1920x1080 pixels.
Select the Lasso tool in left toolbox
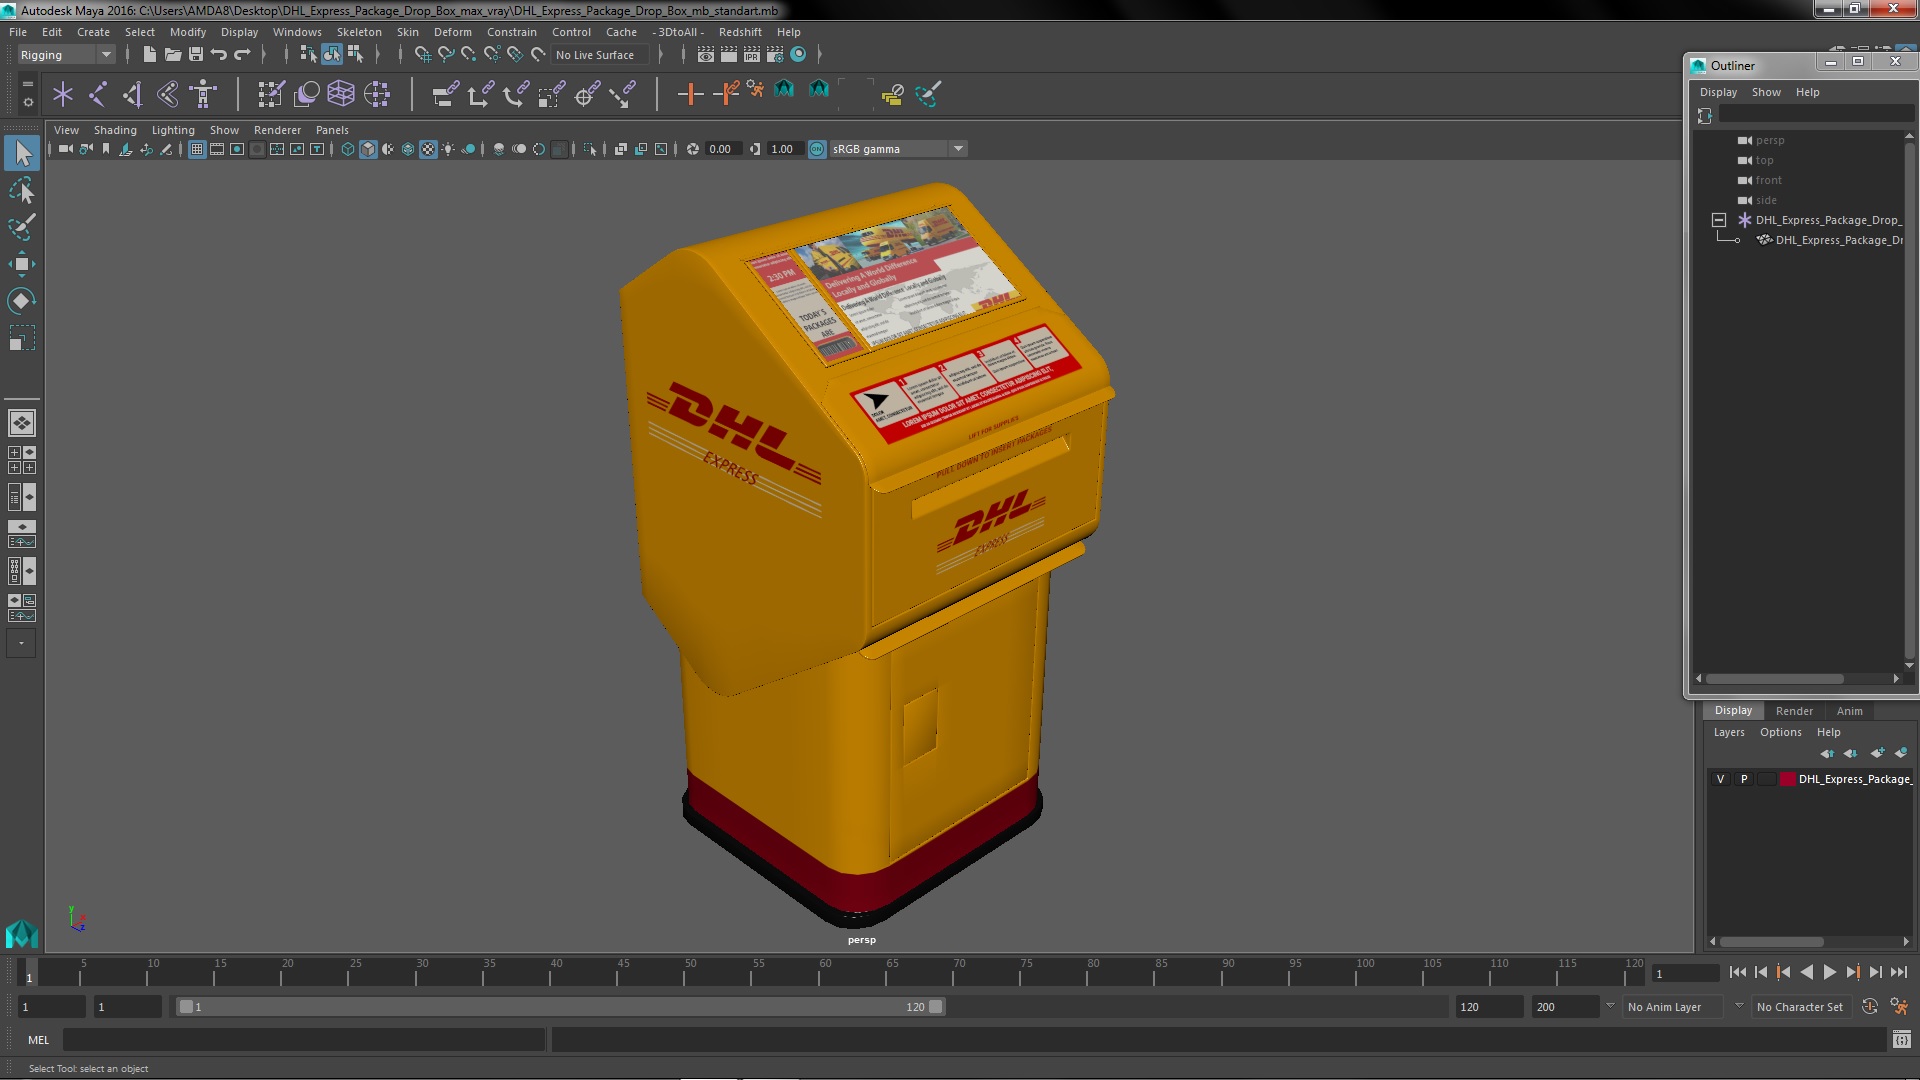[x=21, y=190]
